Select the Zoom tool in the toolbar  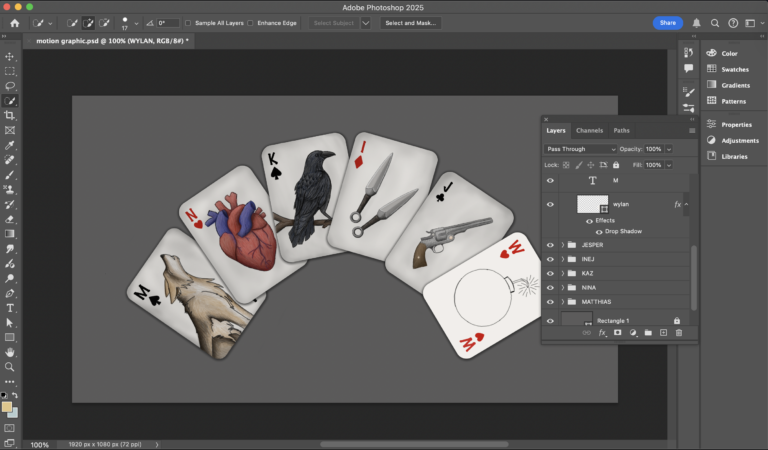tap(10, 367)
